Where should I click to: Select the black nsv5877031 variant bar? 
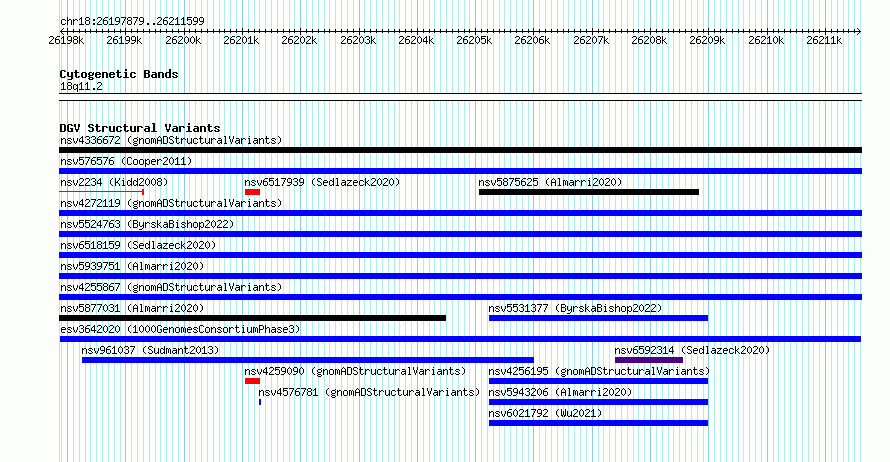point(253,318)
